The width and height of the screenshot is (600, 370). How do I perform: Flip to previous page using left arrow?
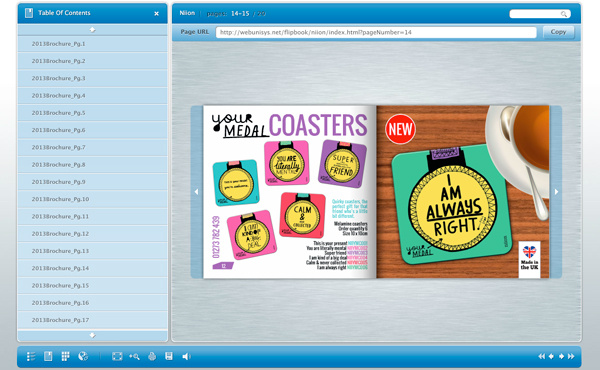tap(197, 192)
